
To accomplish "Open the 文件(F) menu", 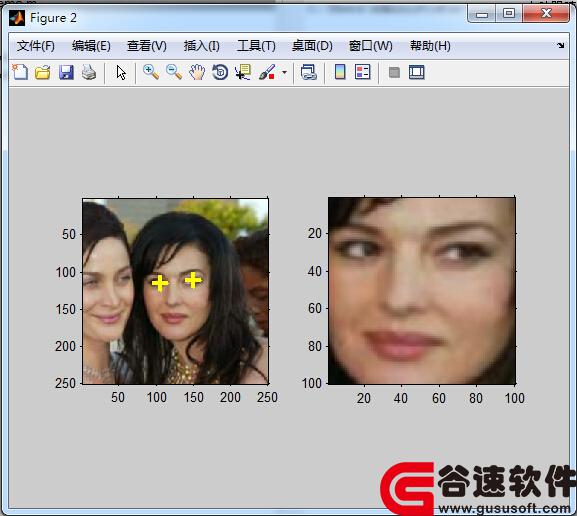I will (x=36, y=46).
